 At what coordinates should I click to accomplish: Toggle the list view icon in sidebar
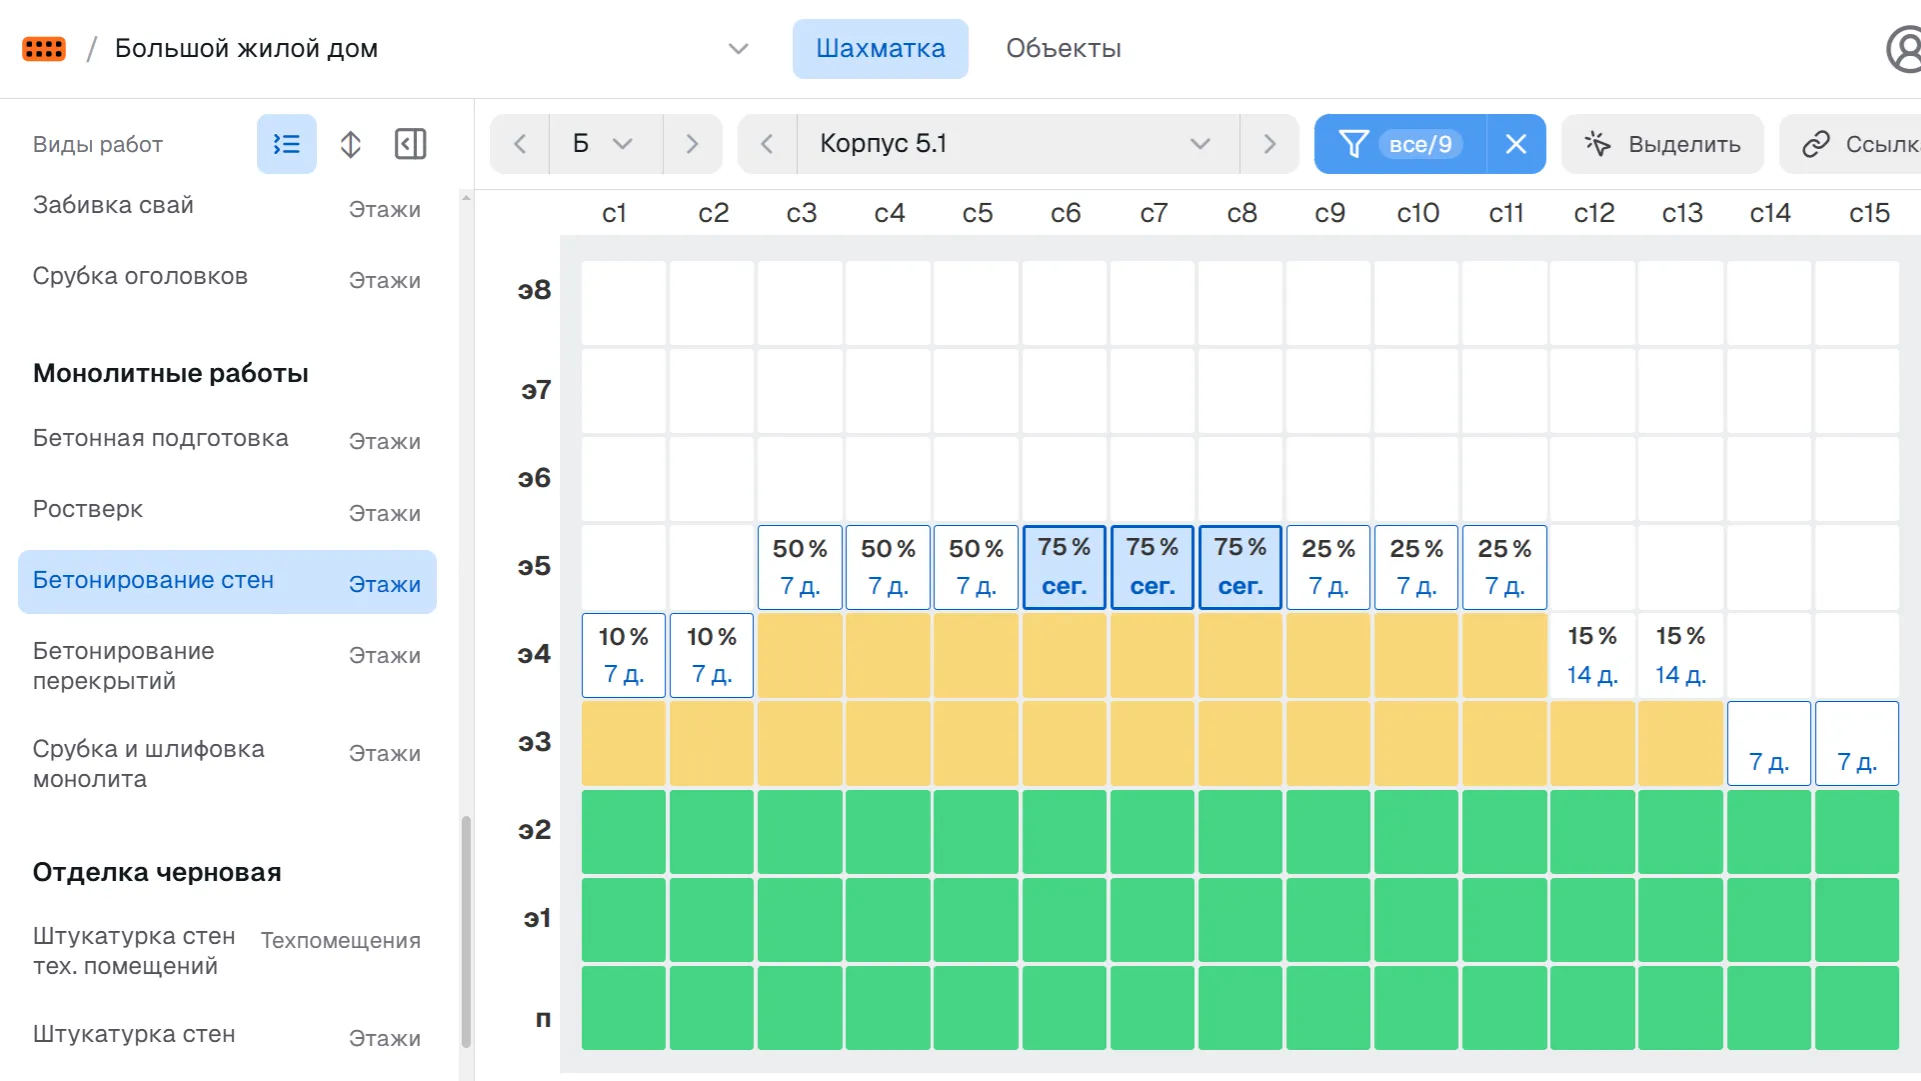pyautogui.click(x=286, y=144)
